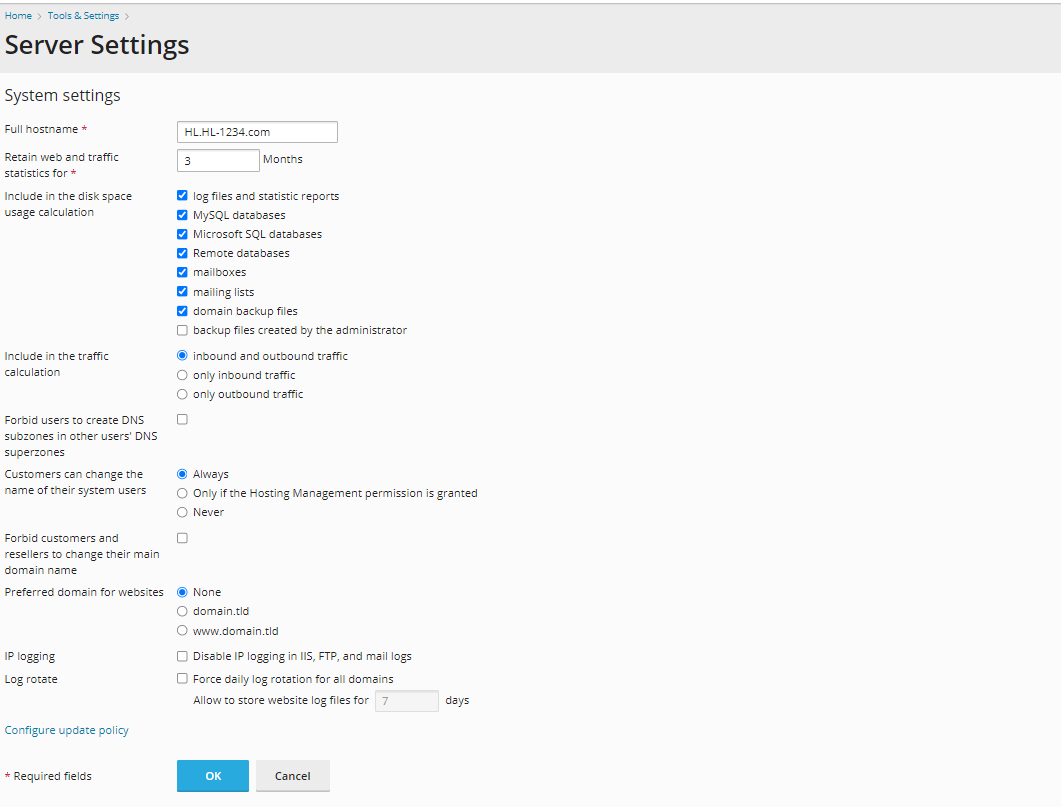Viewport: 1061px width, 807px height.
Task: Enable backup files created by the administrator
Action: tap(182, 329)
